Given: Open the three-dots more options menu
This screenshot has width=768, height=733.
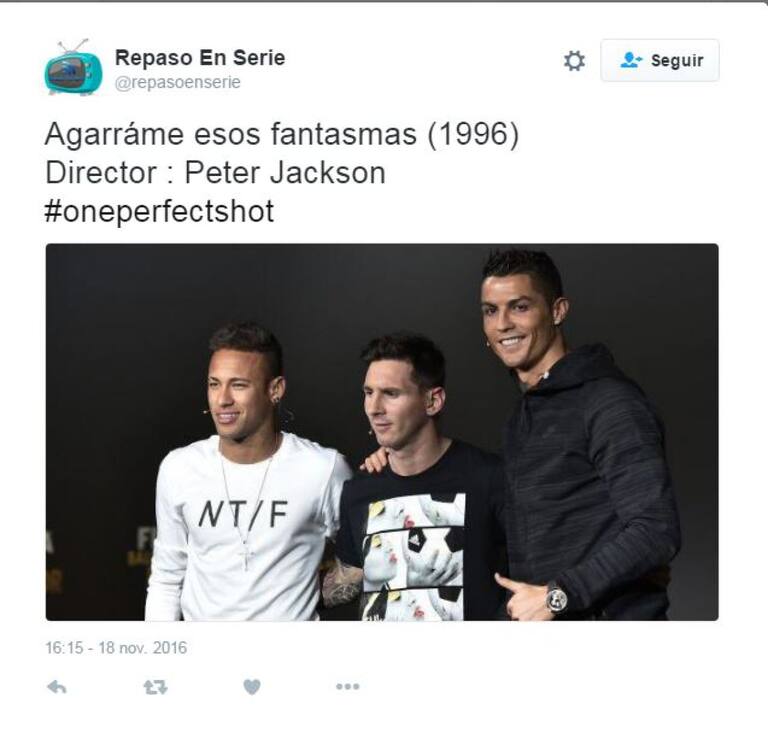Looking at the screenshot, I should 348,686.
